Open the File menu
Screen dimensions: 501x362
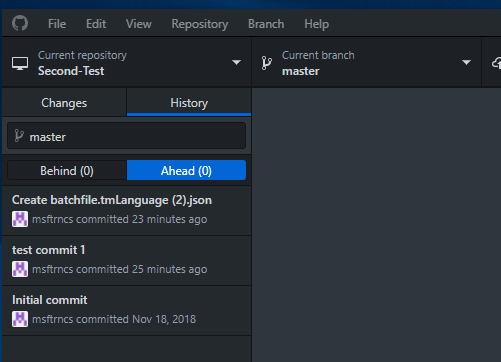pyautogui.click(x=57, y=24)
